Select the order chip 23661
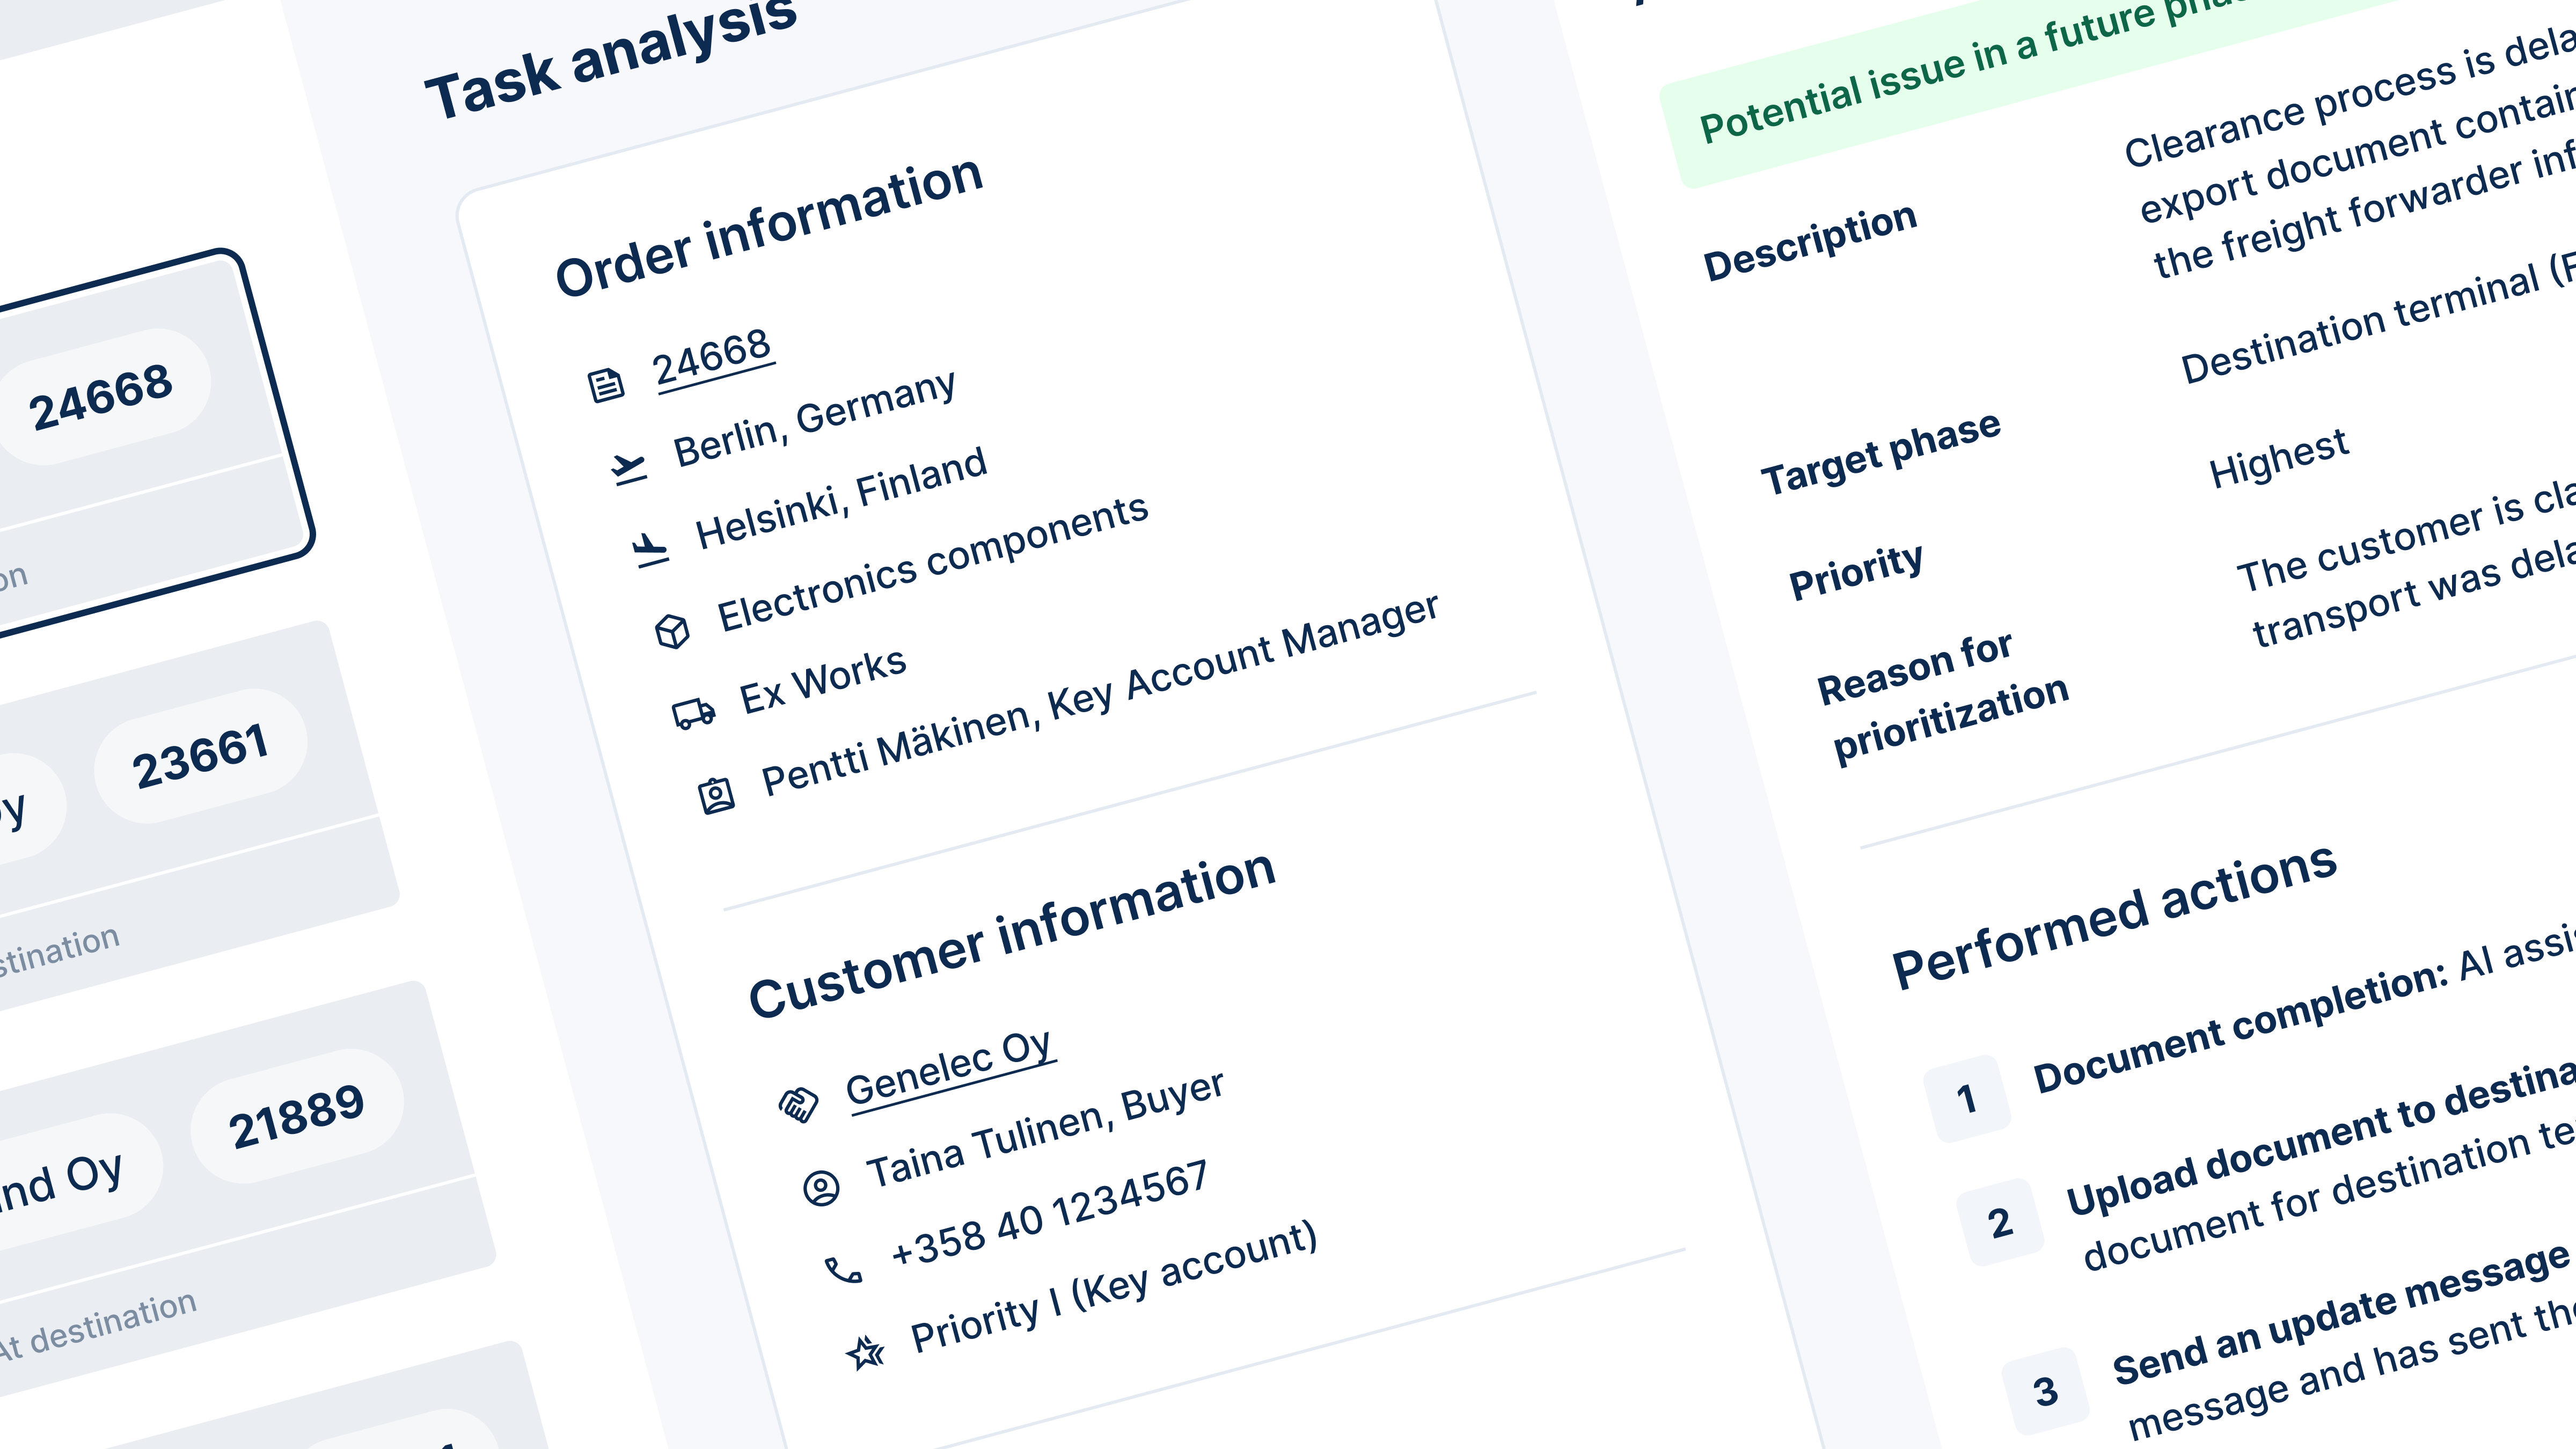The image size is (2576, 1449). pyautogui.click(x=201, y=757)
